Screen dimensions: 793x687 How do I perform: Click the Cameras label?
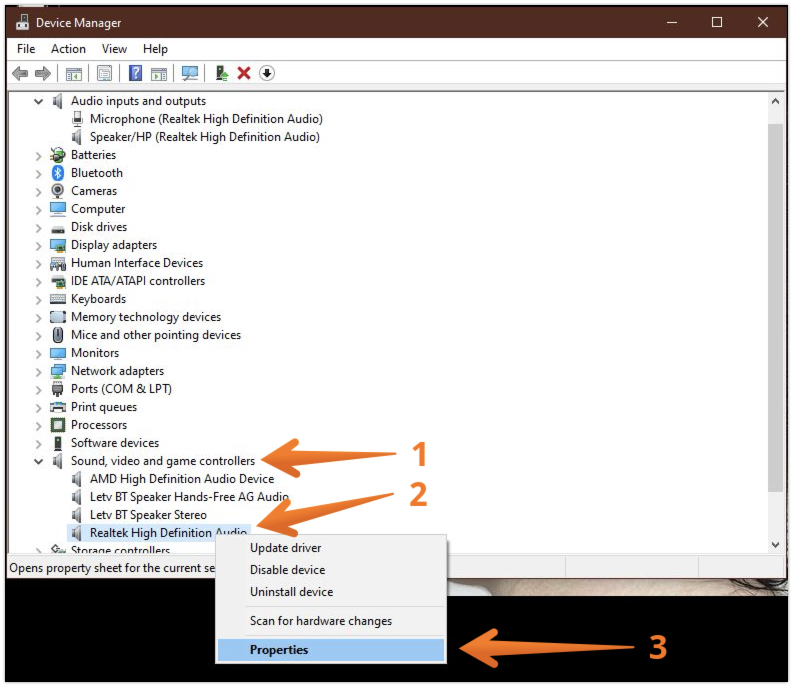pos(94,191)
